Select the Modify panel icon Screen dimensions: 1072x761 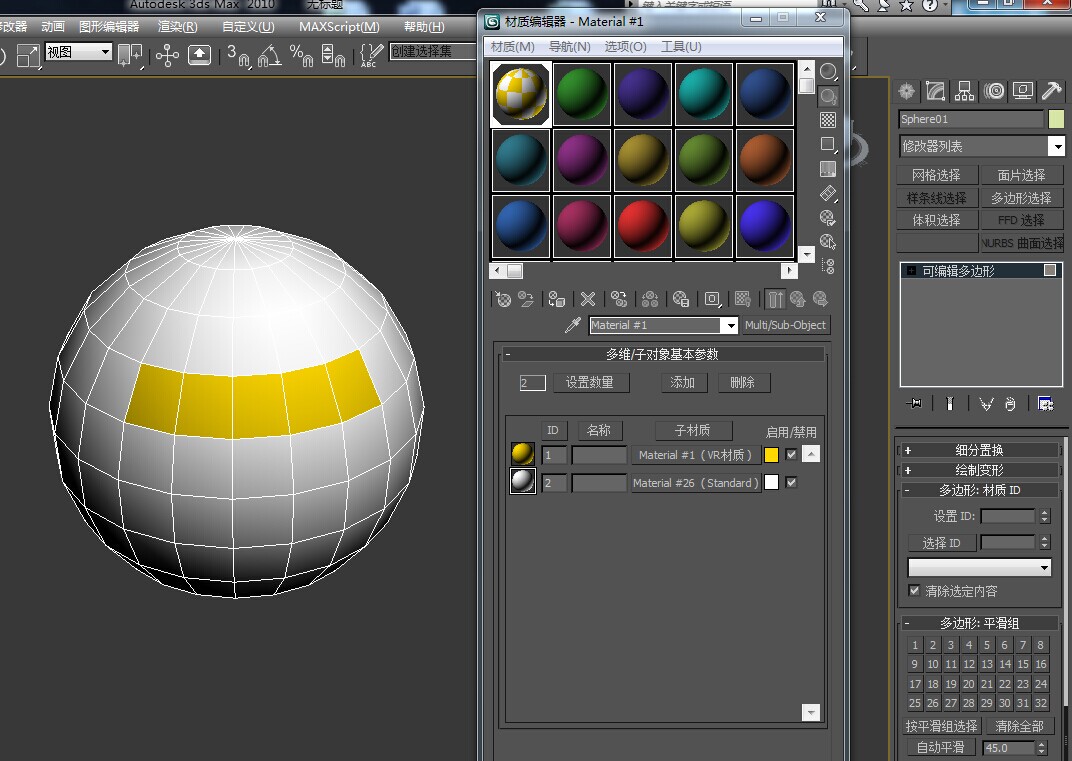[934, 90]
